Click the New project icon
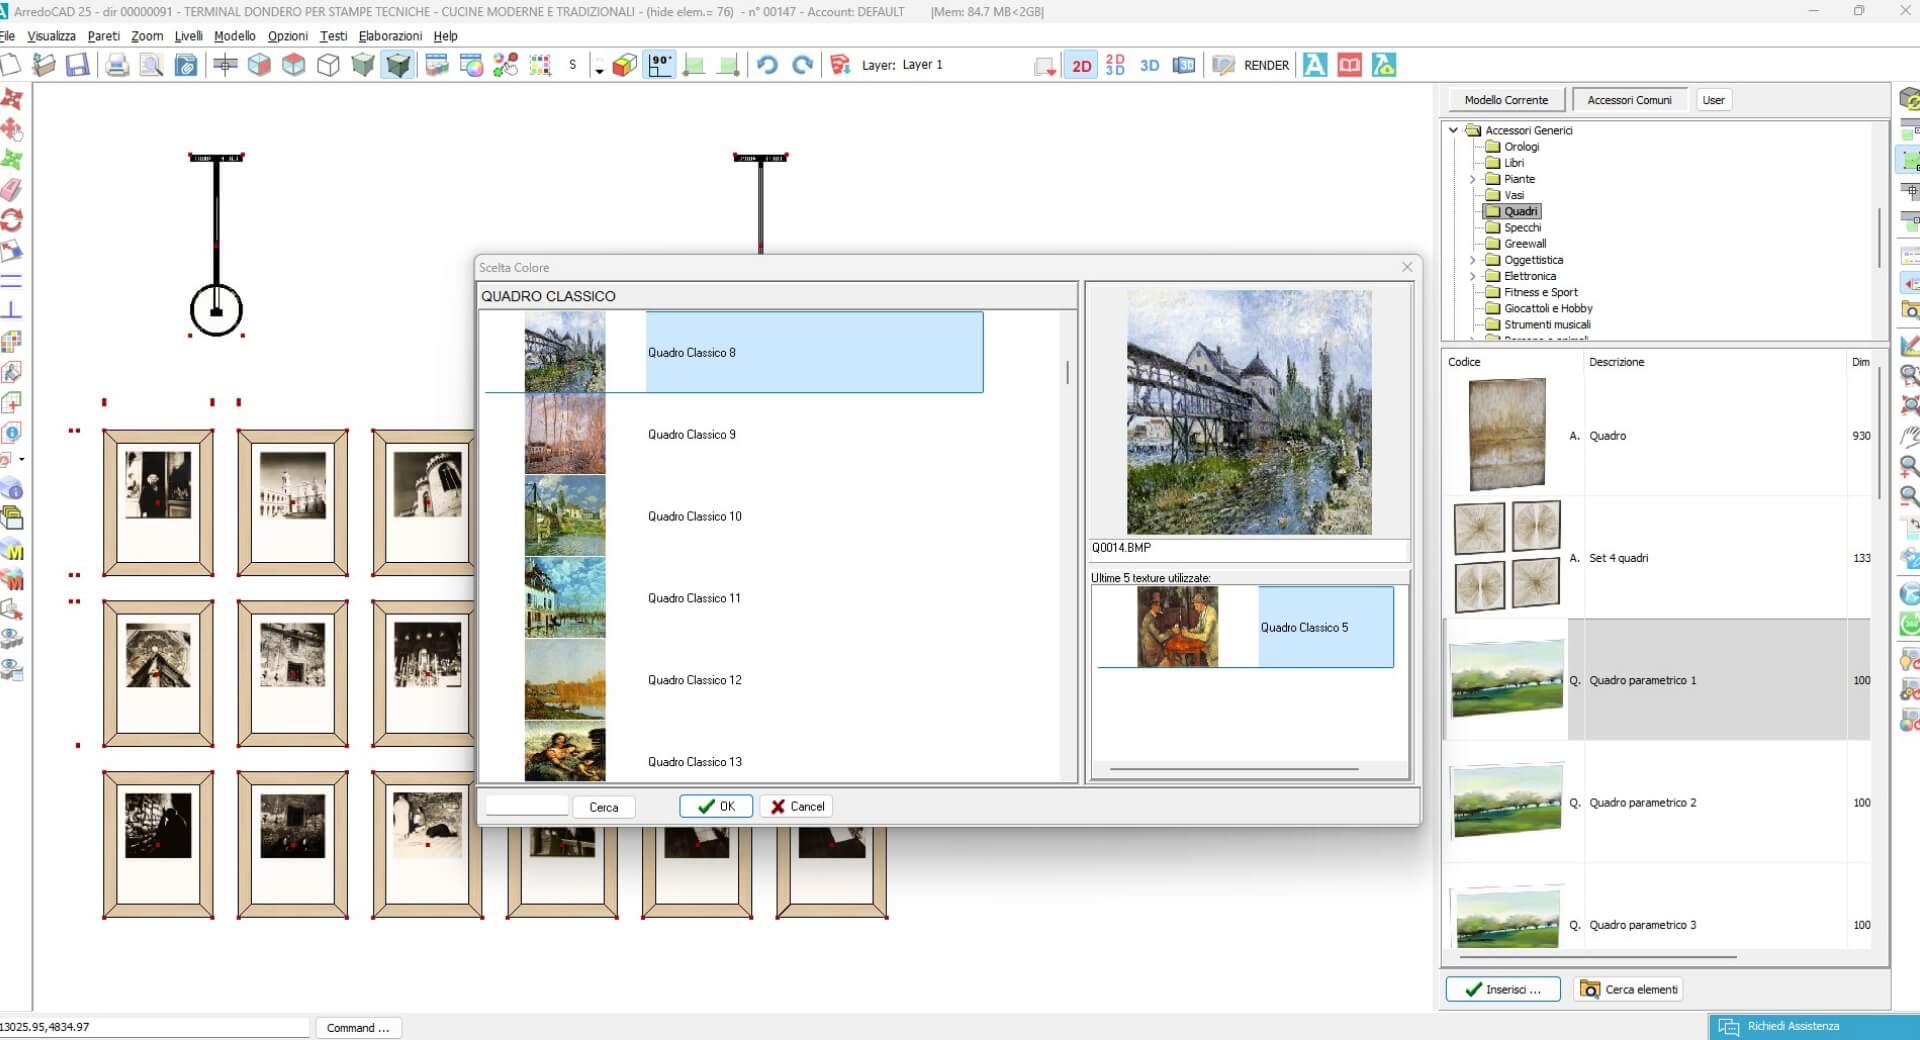The height and width of the screenshot is (1040, 1920). [10, 65]
